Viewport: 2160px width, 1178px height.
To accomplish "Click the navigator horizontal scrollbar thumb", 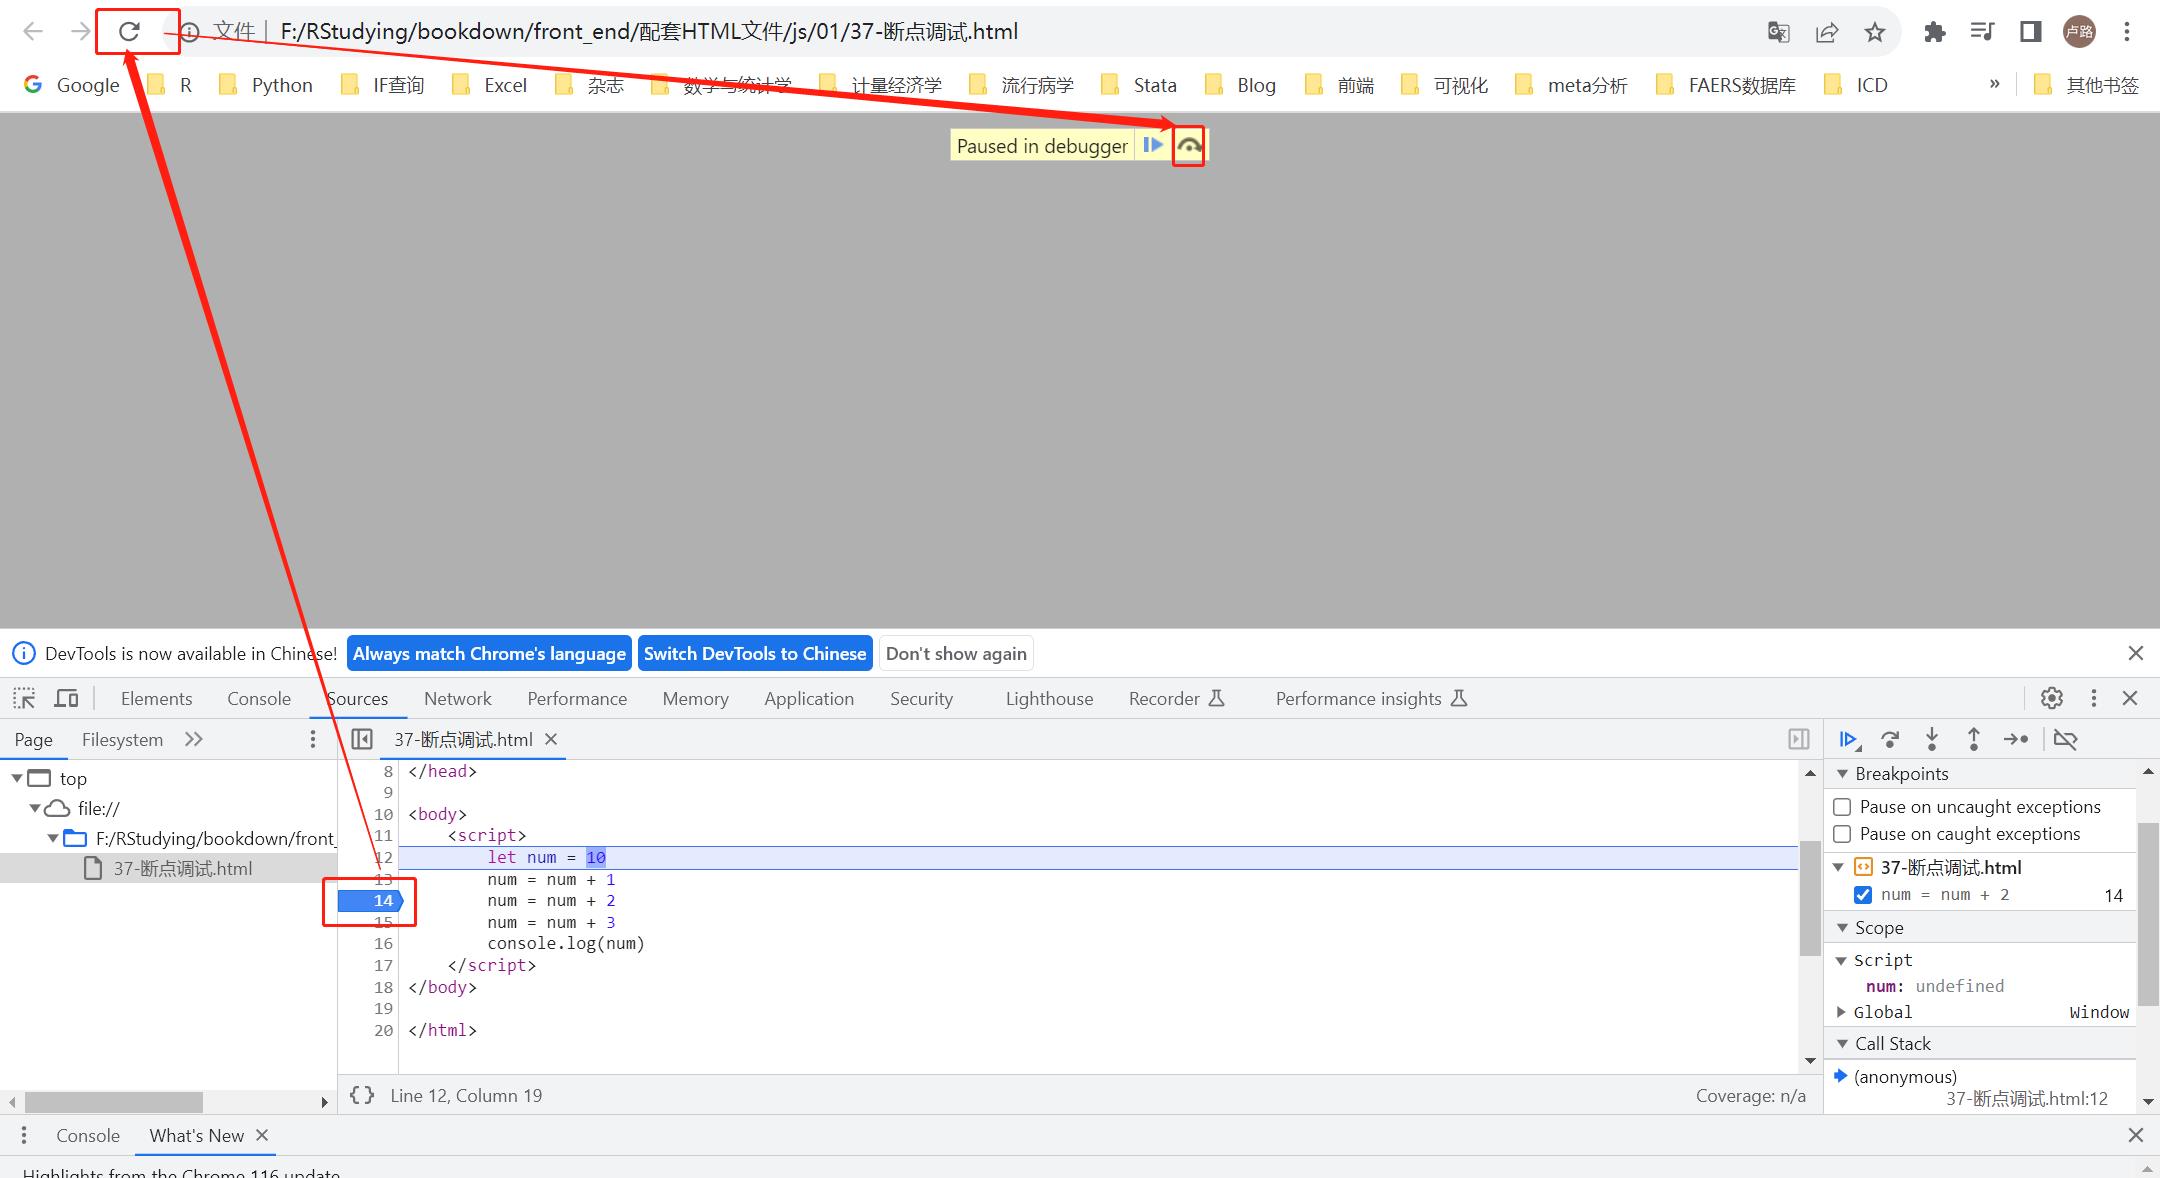I will 114,1102.
